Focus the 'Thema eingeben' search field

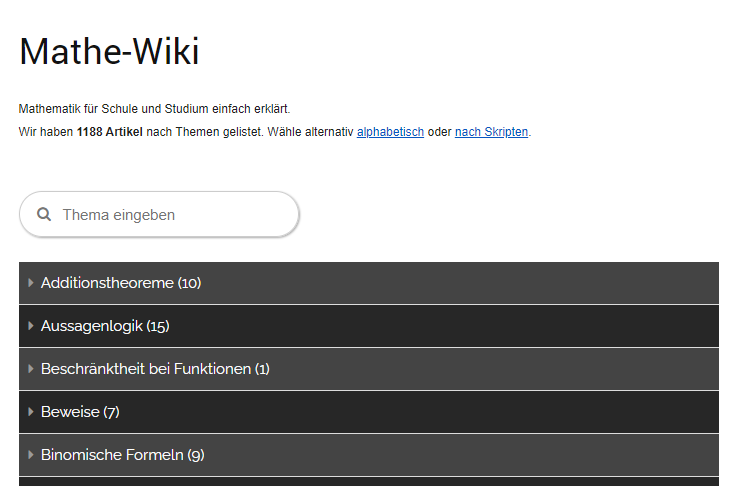point(159,214)
